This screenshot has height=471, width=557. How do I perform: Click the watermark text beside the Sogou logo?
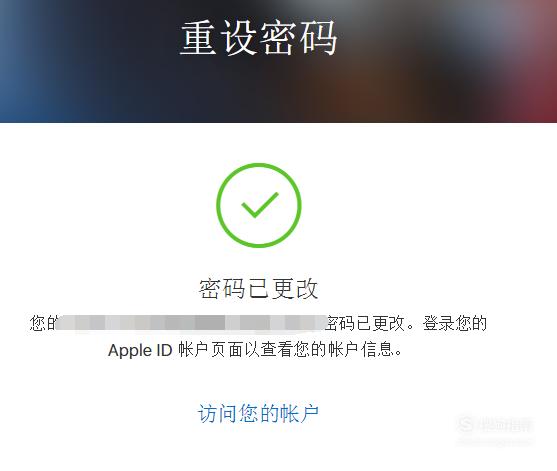504,425
